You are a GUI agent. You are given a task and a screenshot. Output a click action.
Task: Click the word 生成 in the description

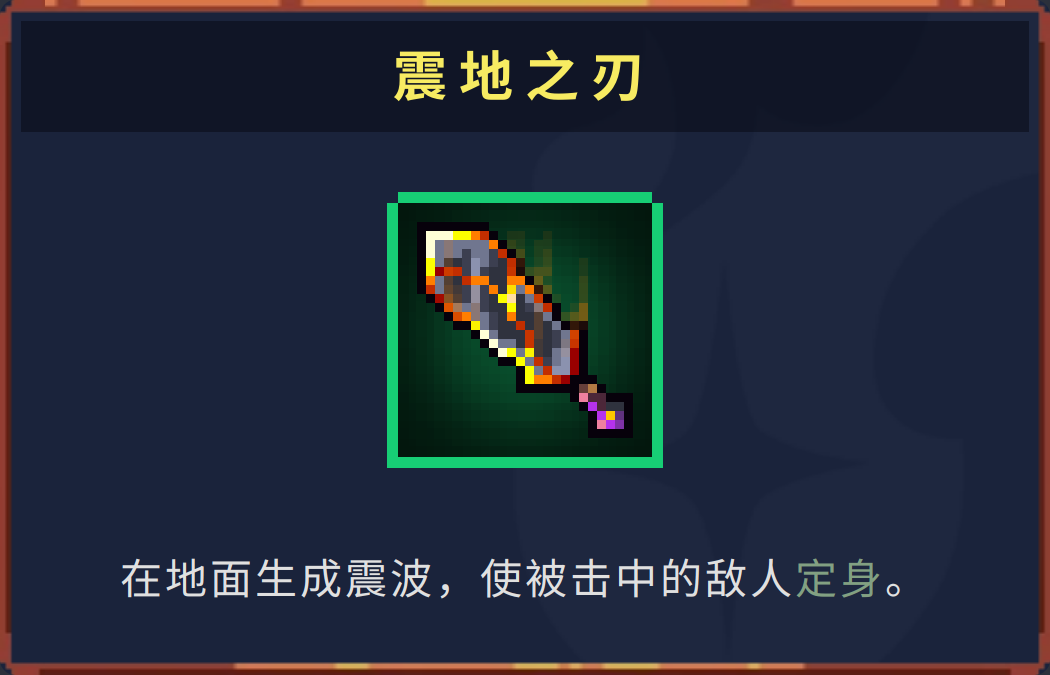pos(298,579)
